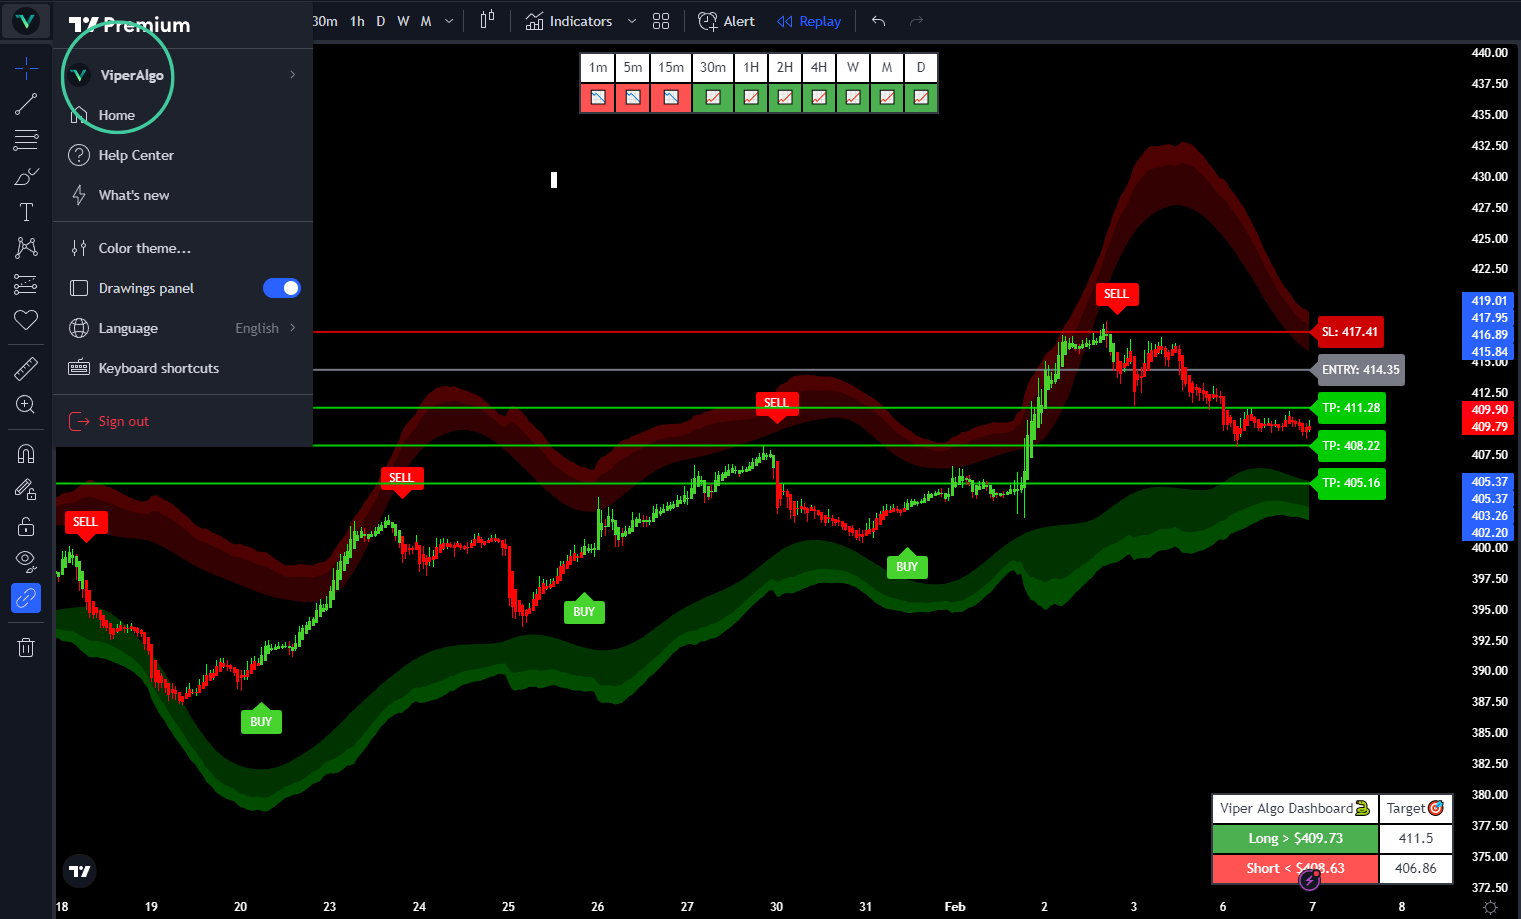Screen dimensions: 1521x919
Task: Toggle hide all drawings eye icon
Action: 26,559
